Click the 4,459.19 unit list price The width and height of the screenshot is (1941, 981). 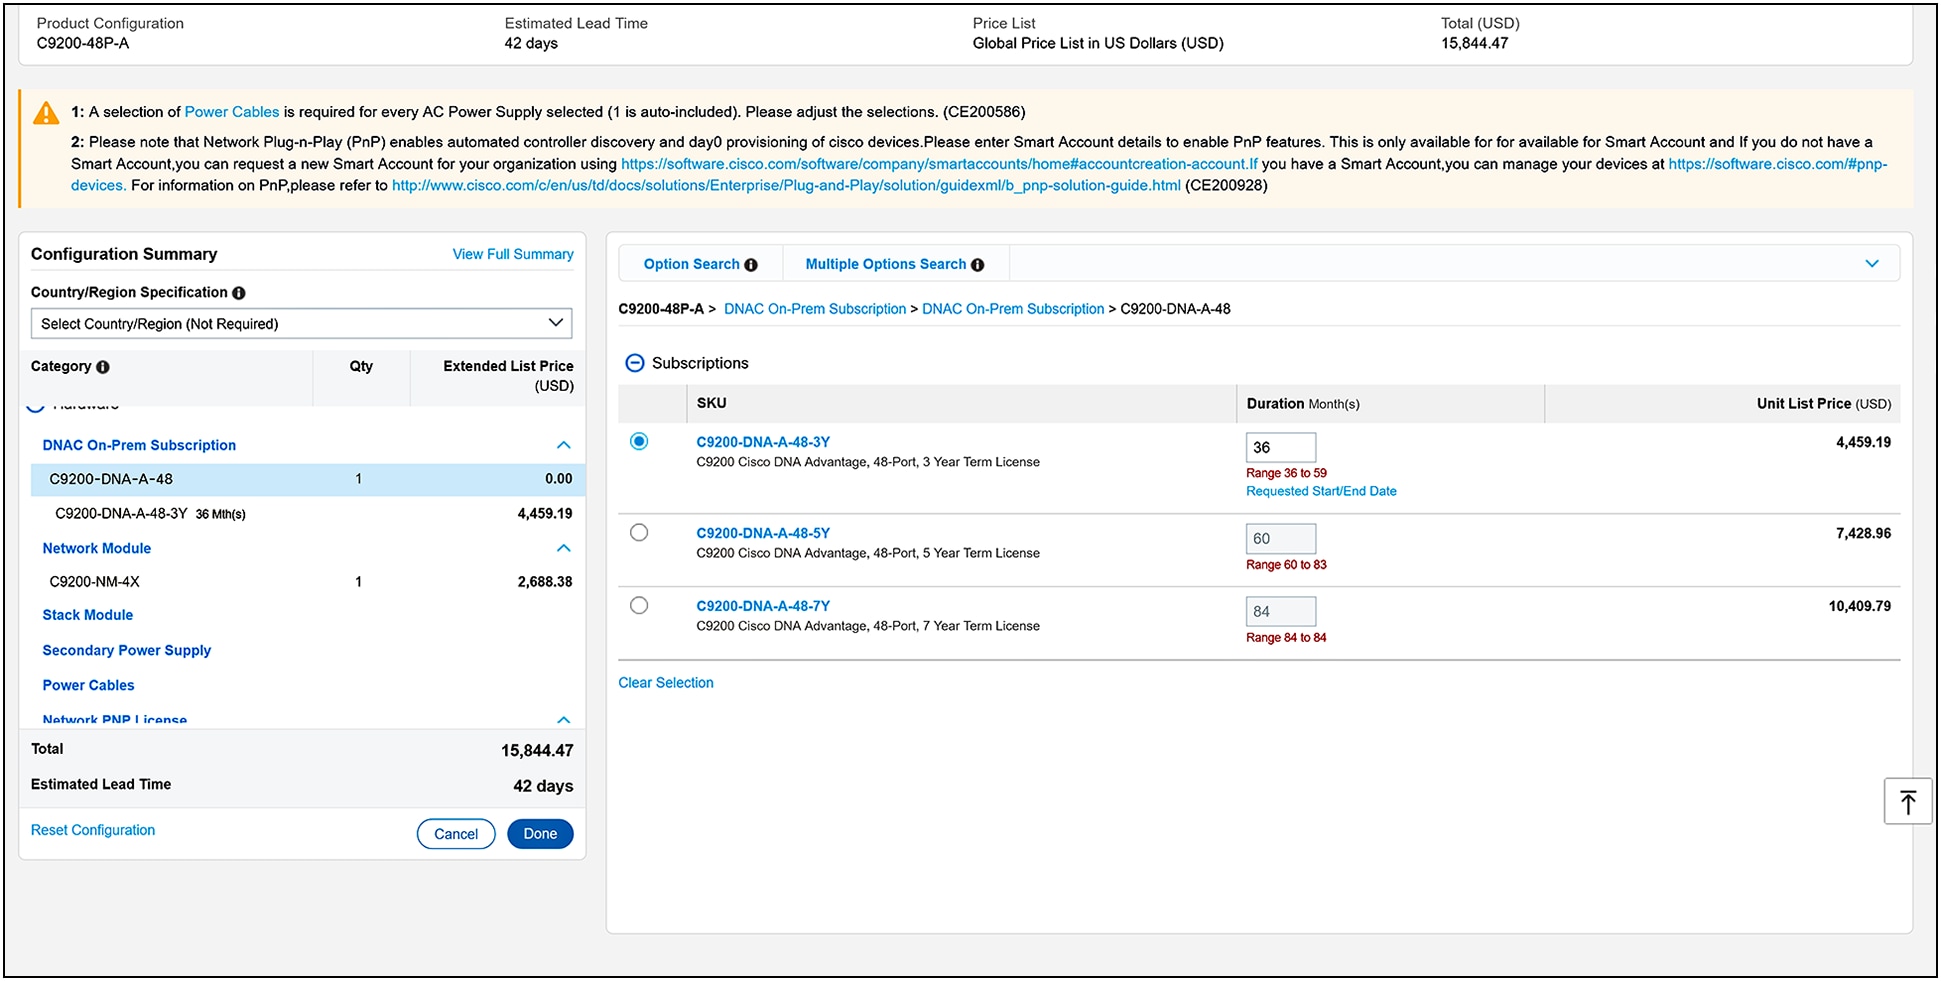pyautogui.click(x=1863, y=442)
